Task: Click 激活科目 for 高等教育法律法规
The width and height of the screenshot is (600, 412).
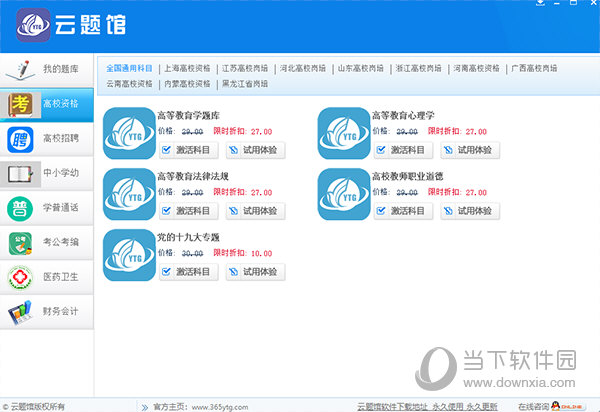Action: [x=189, y=211]
